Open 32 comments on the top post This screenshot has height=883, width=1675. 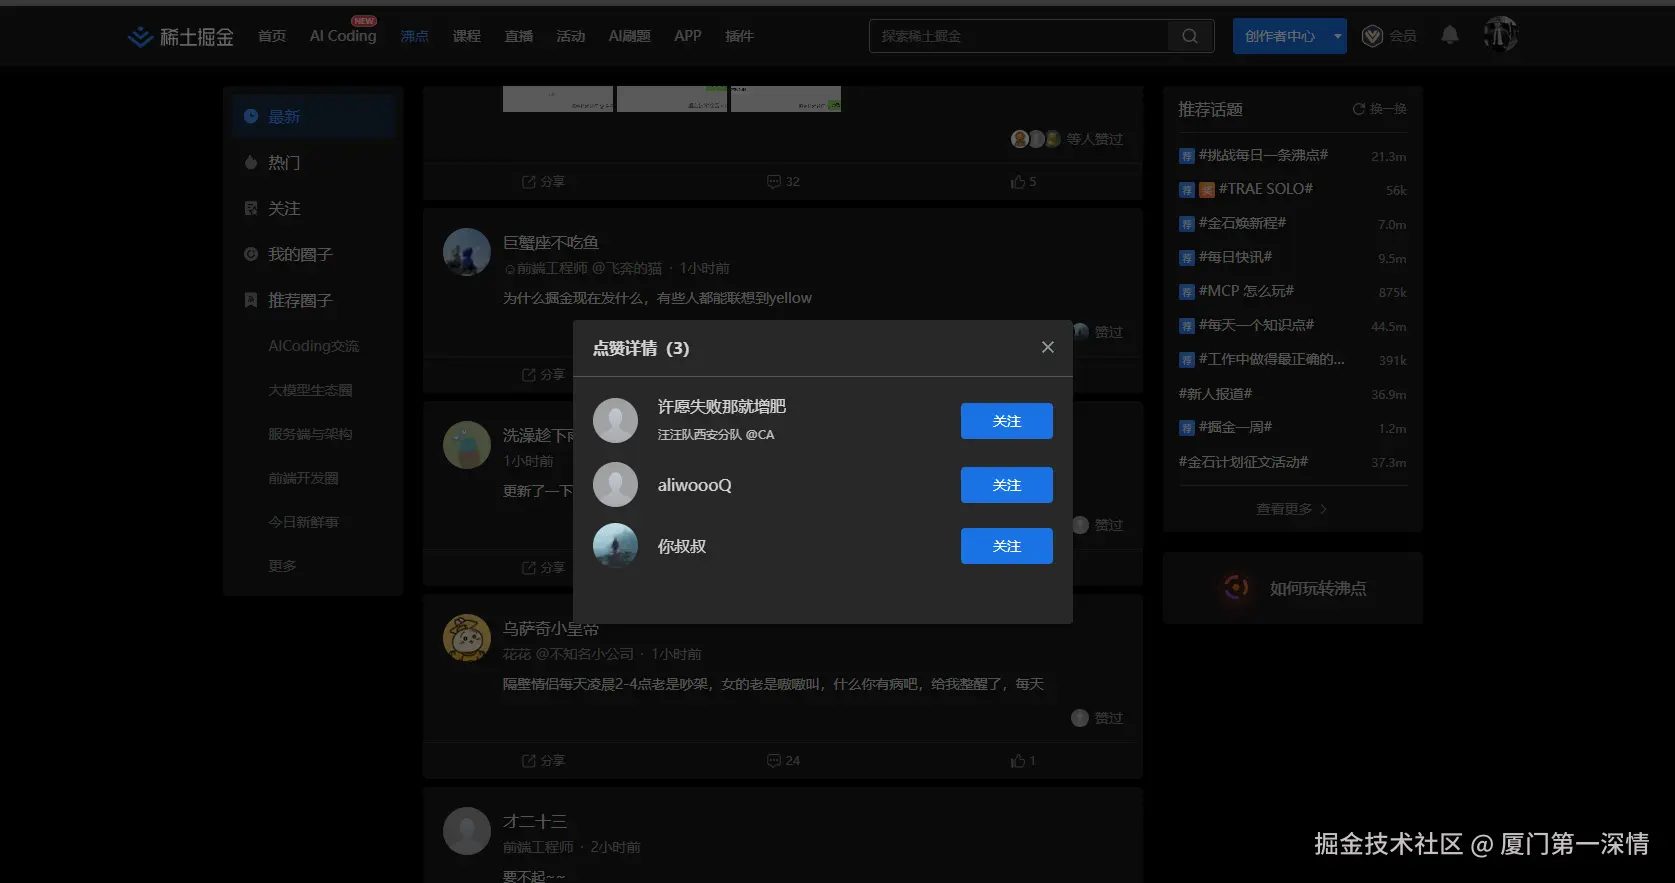point(783,182)
